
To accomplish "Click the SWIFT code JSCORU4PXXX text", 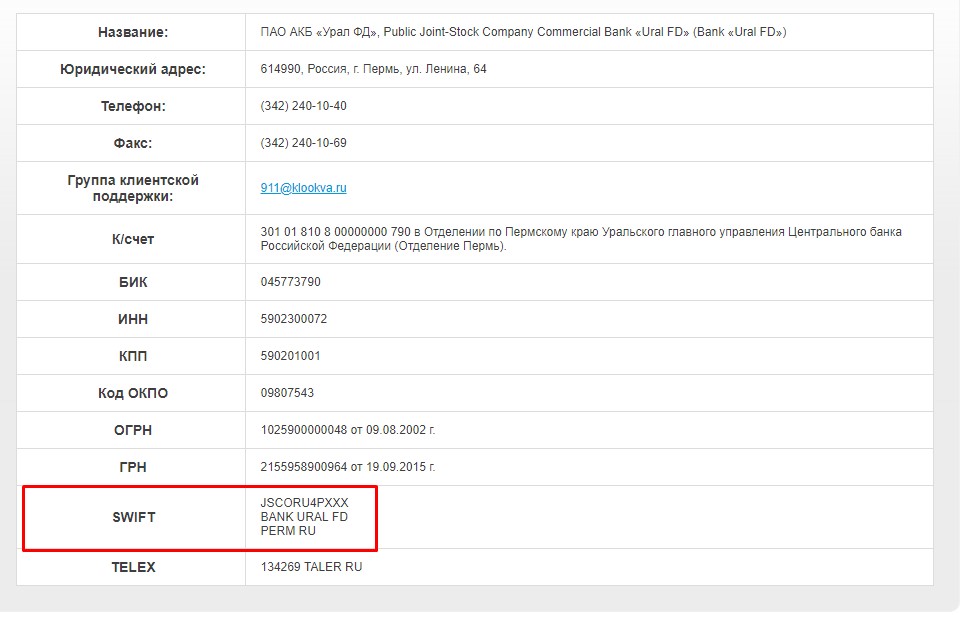I will point(304,503).
